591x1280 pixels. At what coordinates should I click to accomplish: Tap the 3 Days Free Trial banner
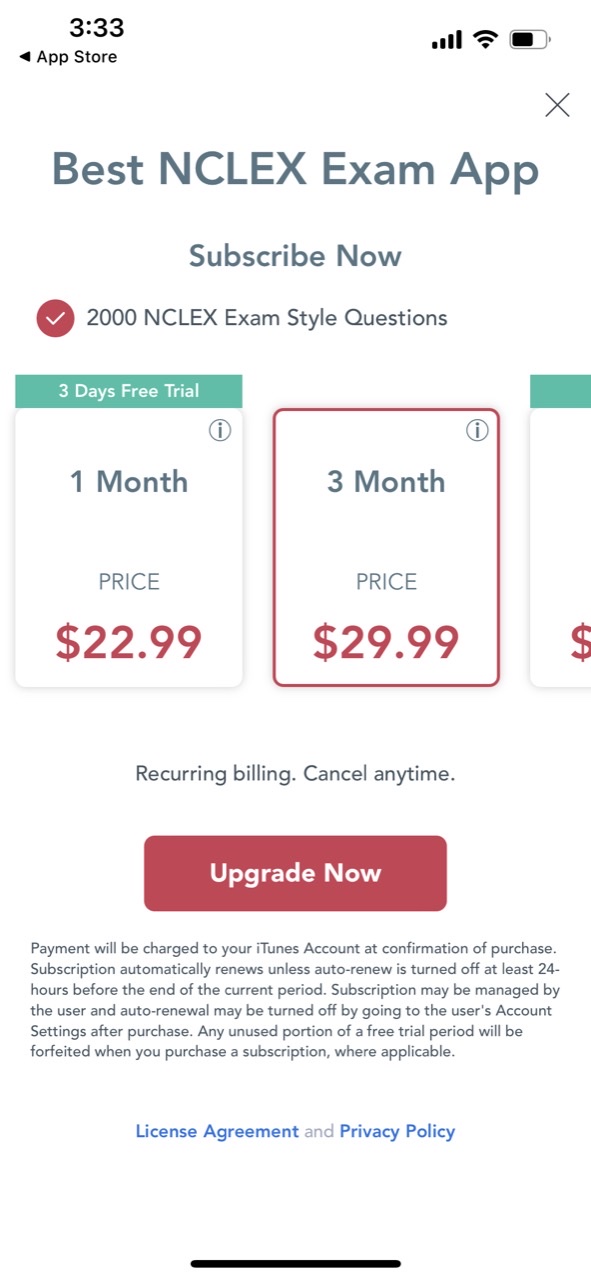129,391
